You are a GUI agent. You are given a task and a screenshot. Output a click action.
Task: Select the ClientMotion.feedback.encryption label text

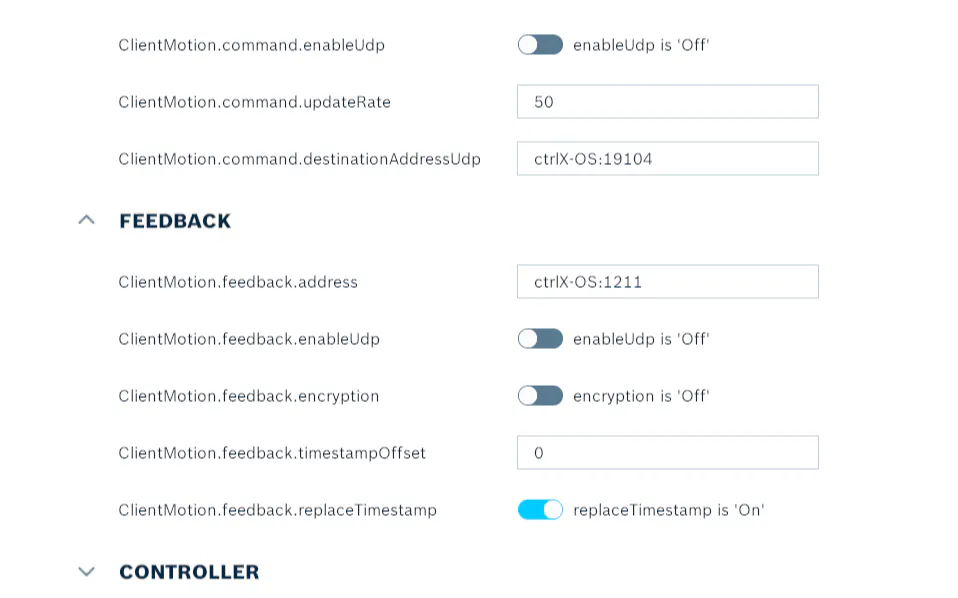[249, 396]
